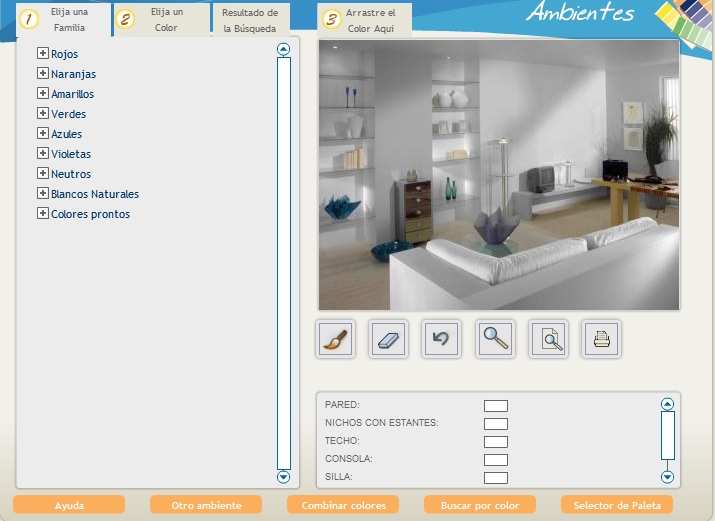Click the PARED color swatch box
This screenshot has height=521, width=715.
(496, 406)
